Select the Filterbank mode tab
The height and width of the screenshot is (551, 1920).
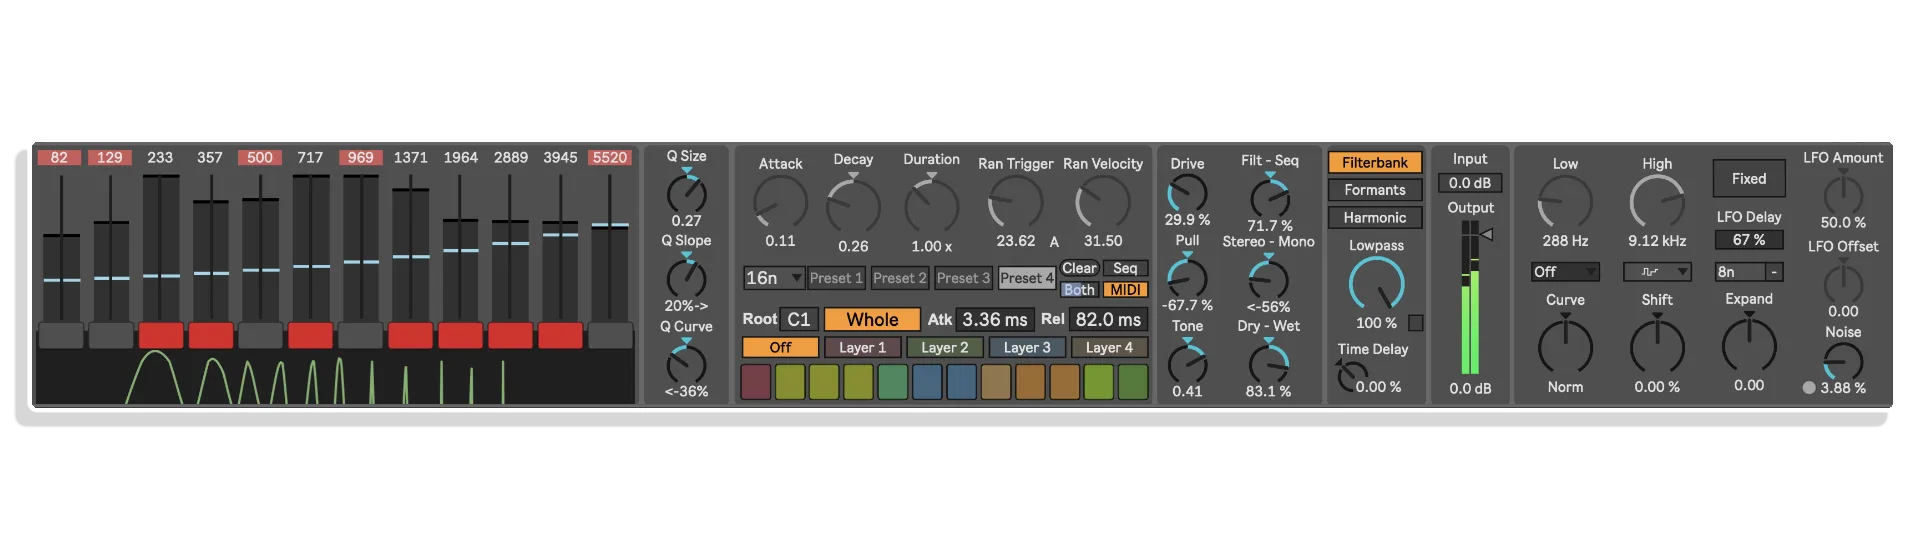point(1375,162)
